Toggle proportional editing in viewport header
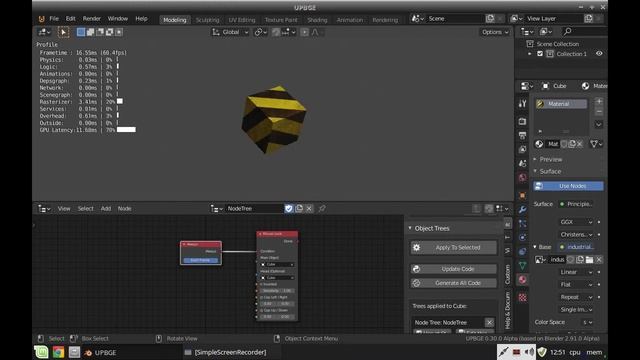The image size is (640, 360). pos(304,32)
